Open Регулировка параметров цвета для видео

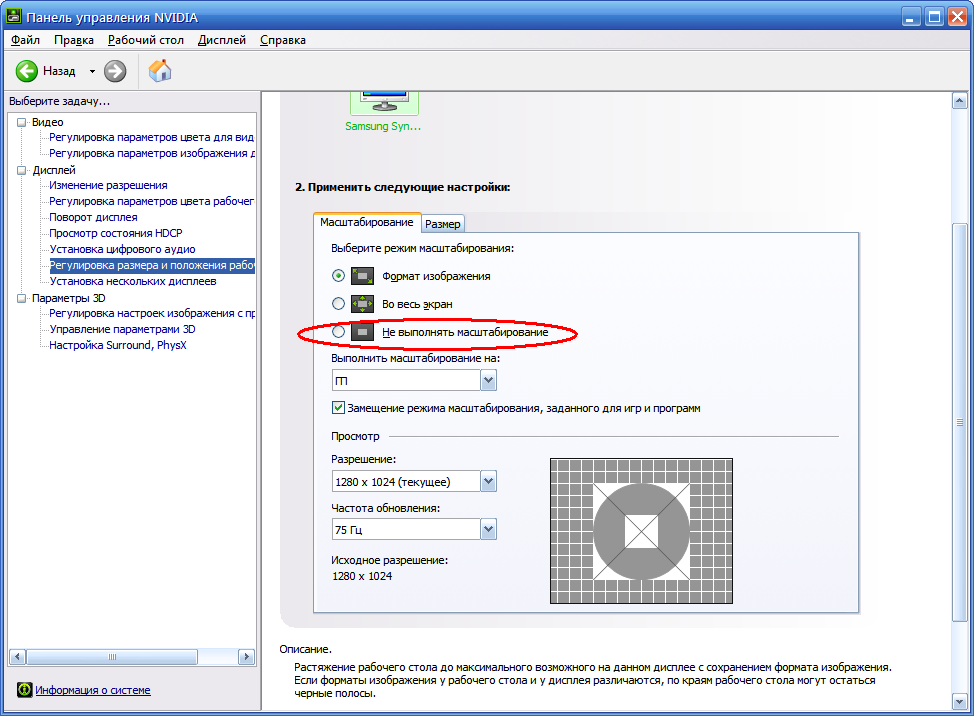click(x=152, y=137)
